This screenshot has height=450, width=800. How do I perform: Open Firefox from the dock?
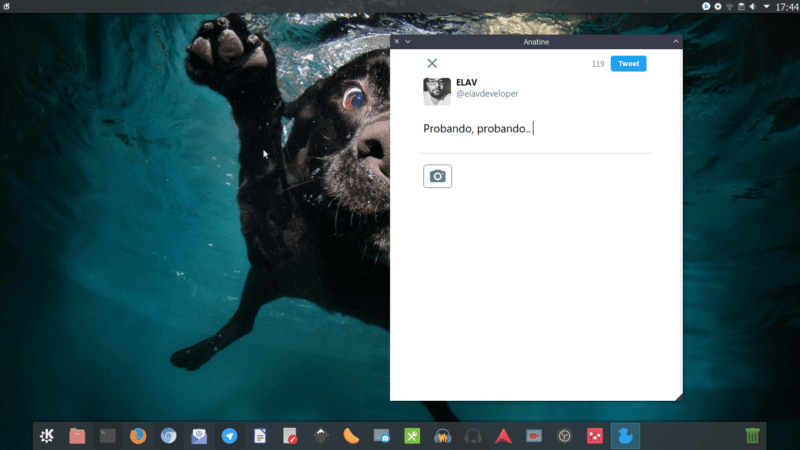tap(138, 436)
